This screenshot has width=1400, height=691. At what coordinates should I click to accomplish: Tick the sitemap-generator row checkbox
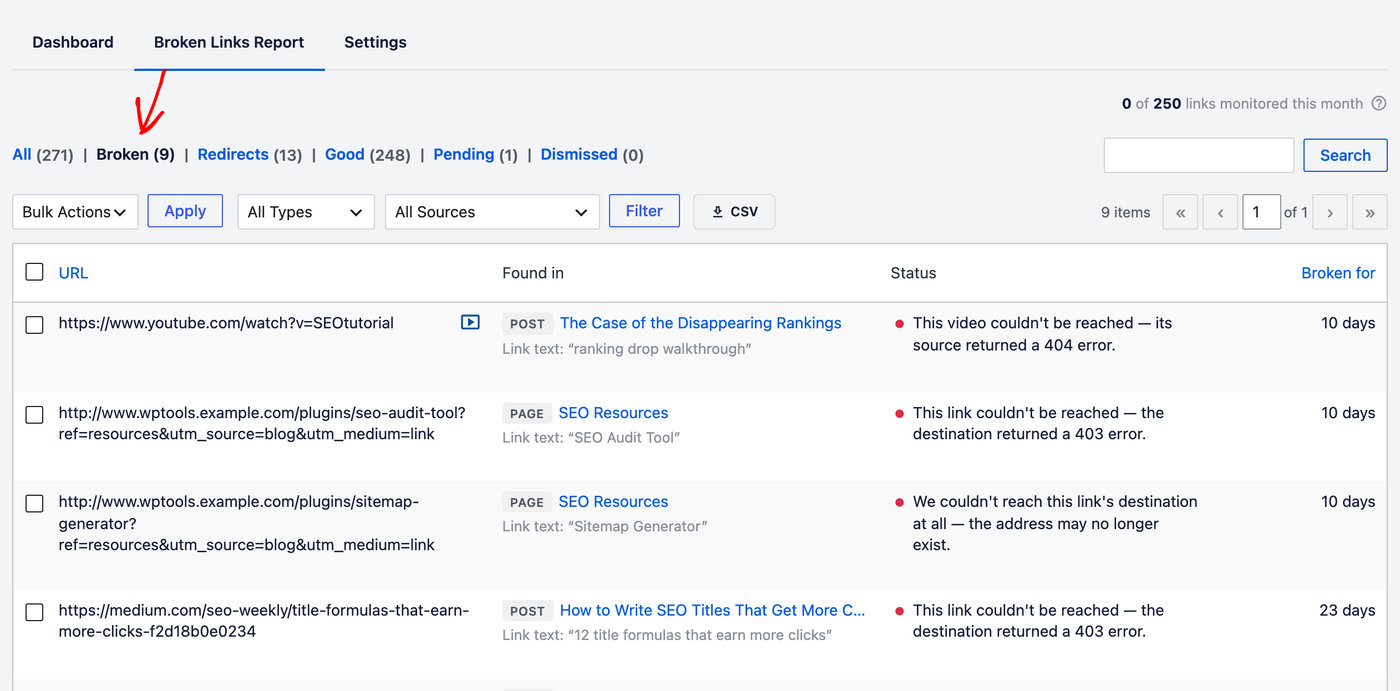[35, 503]
